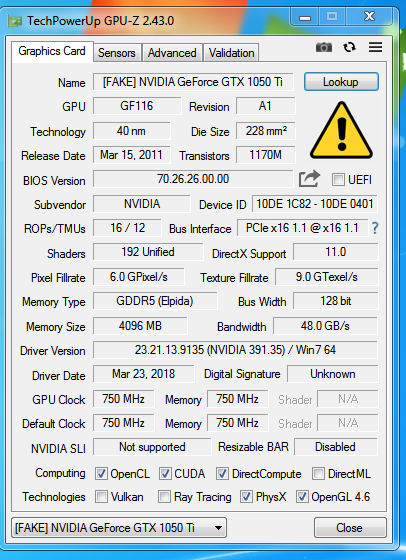Toggle the Vulkan checkbox
This screenshot has width=406, height=560.
pyautogui.click(x=101, y=497)
